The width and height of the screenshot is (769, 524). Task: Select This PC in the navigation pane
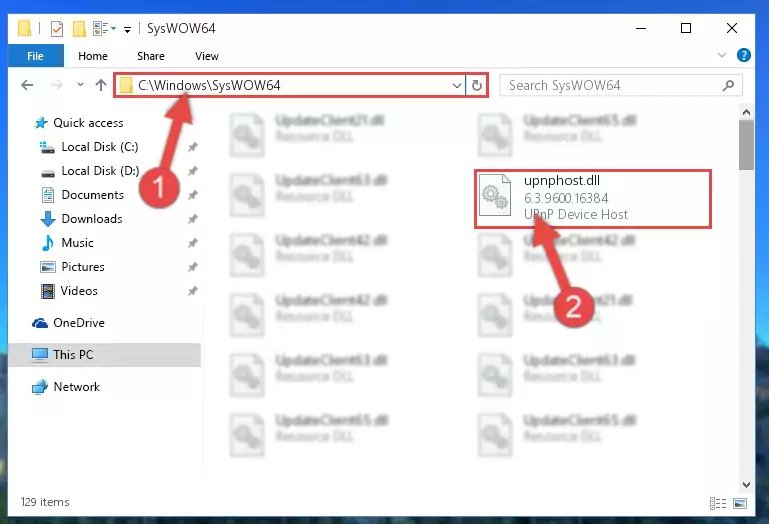105,355
